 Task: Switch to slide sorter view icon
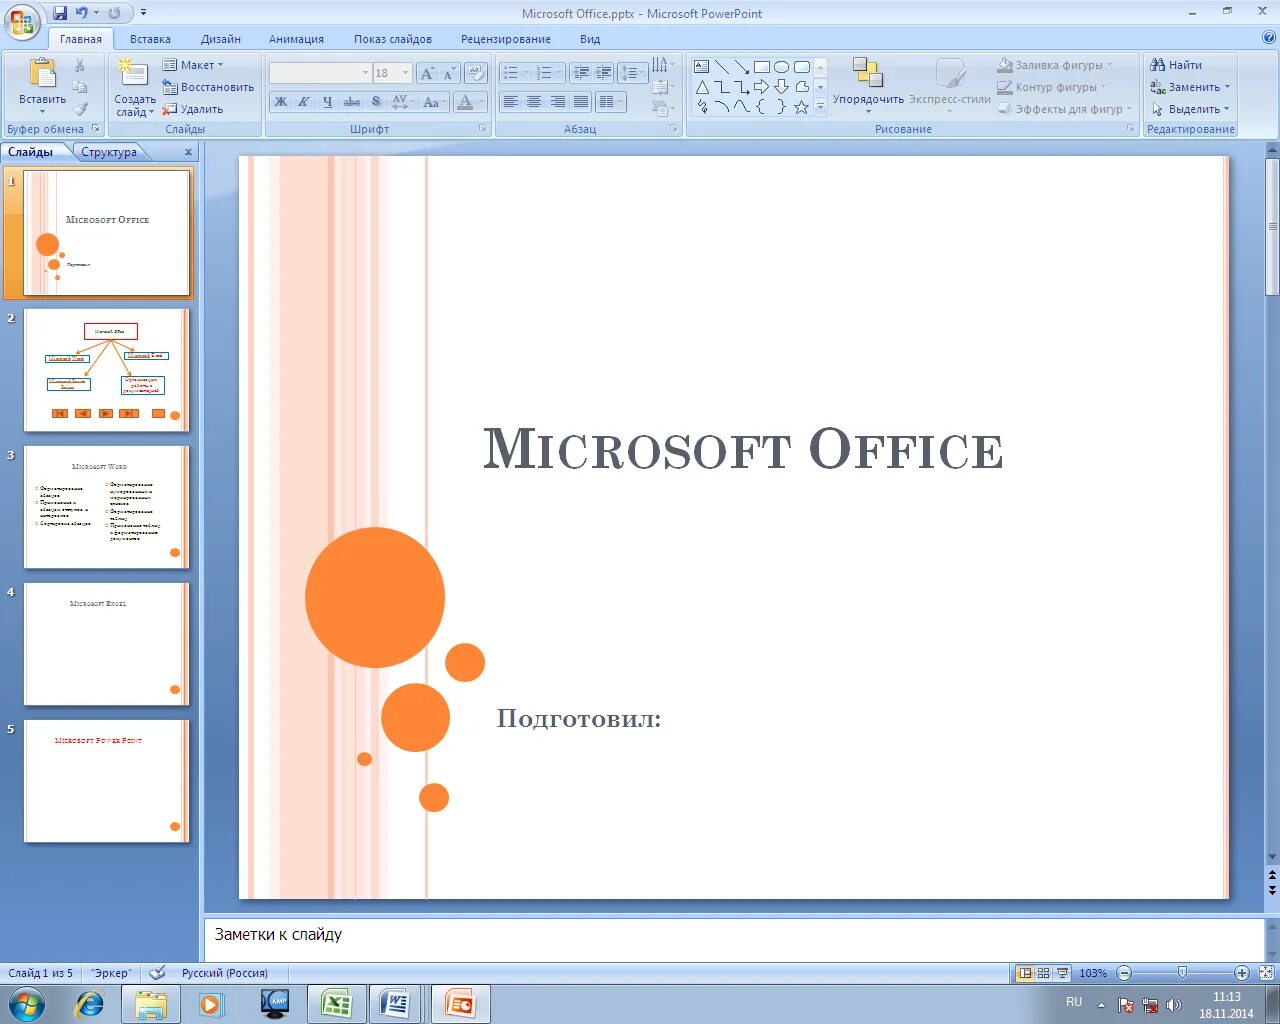point(1043,973)
